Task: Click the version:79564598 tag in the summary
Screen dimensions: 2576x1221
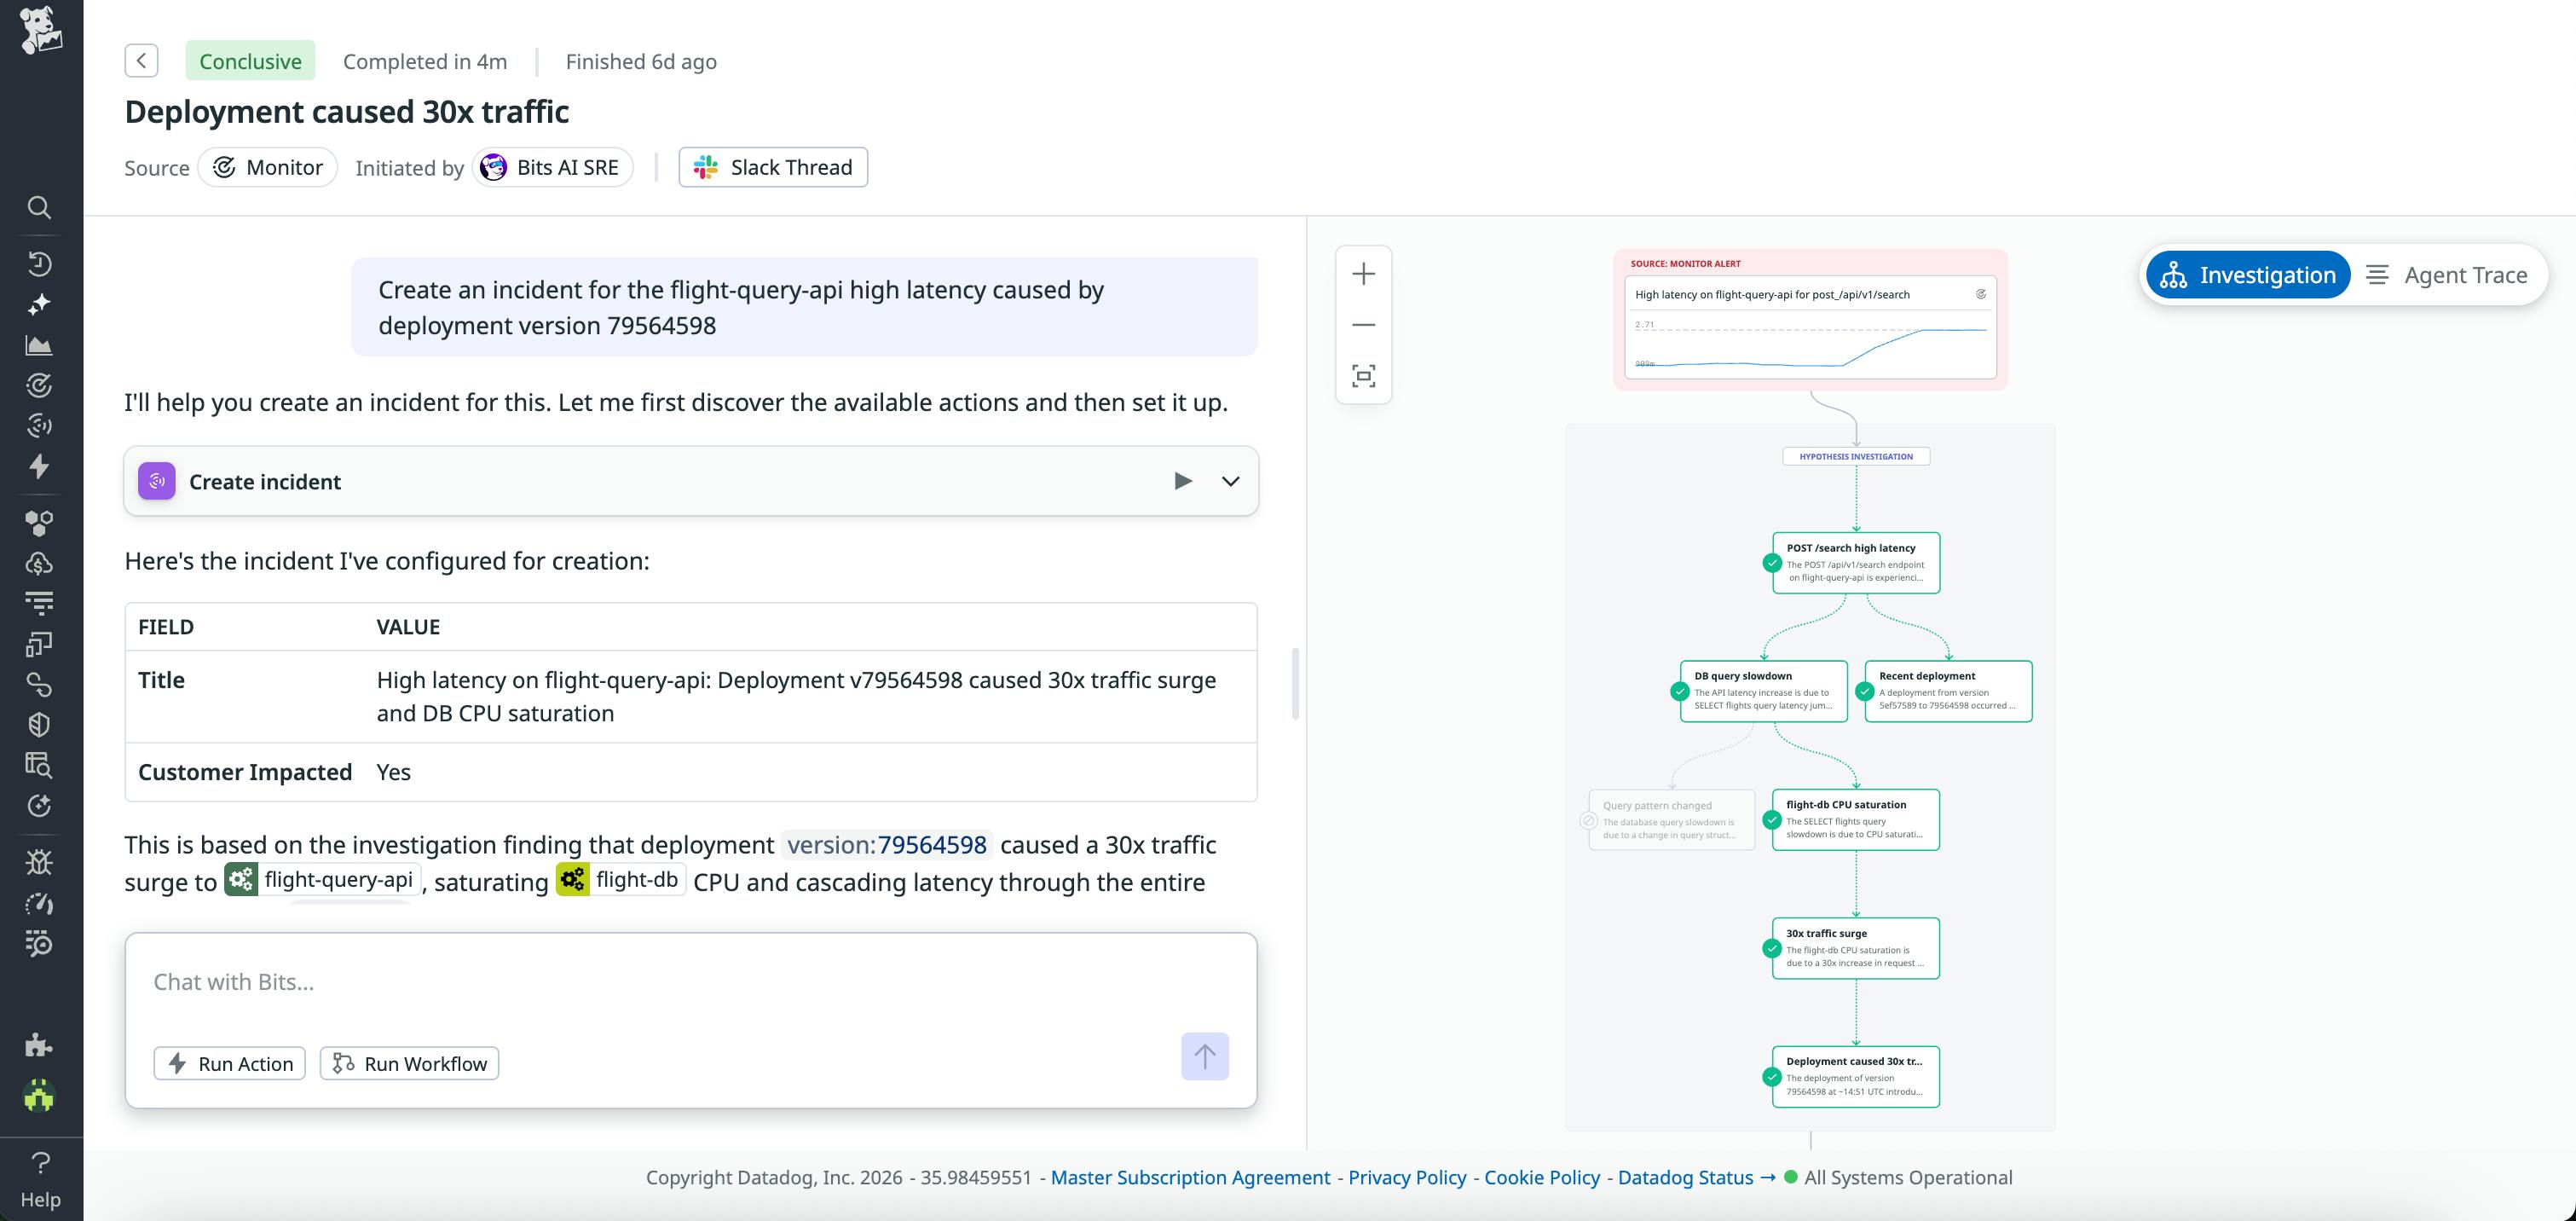Action: pyautogui.click(x=884, y=844)
